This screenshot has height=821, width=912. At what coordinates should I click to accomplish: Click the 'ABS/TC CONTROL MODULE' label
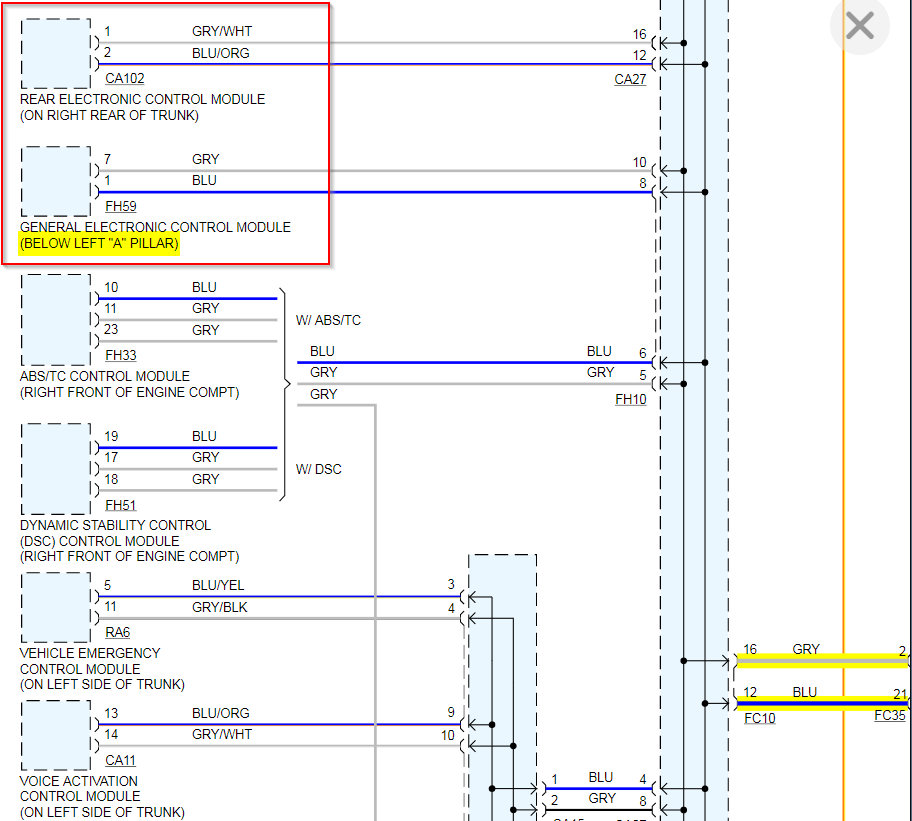pos(105,376)
